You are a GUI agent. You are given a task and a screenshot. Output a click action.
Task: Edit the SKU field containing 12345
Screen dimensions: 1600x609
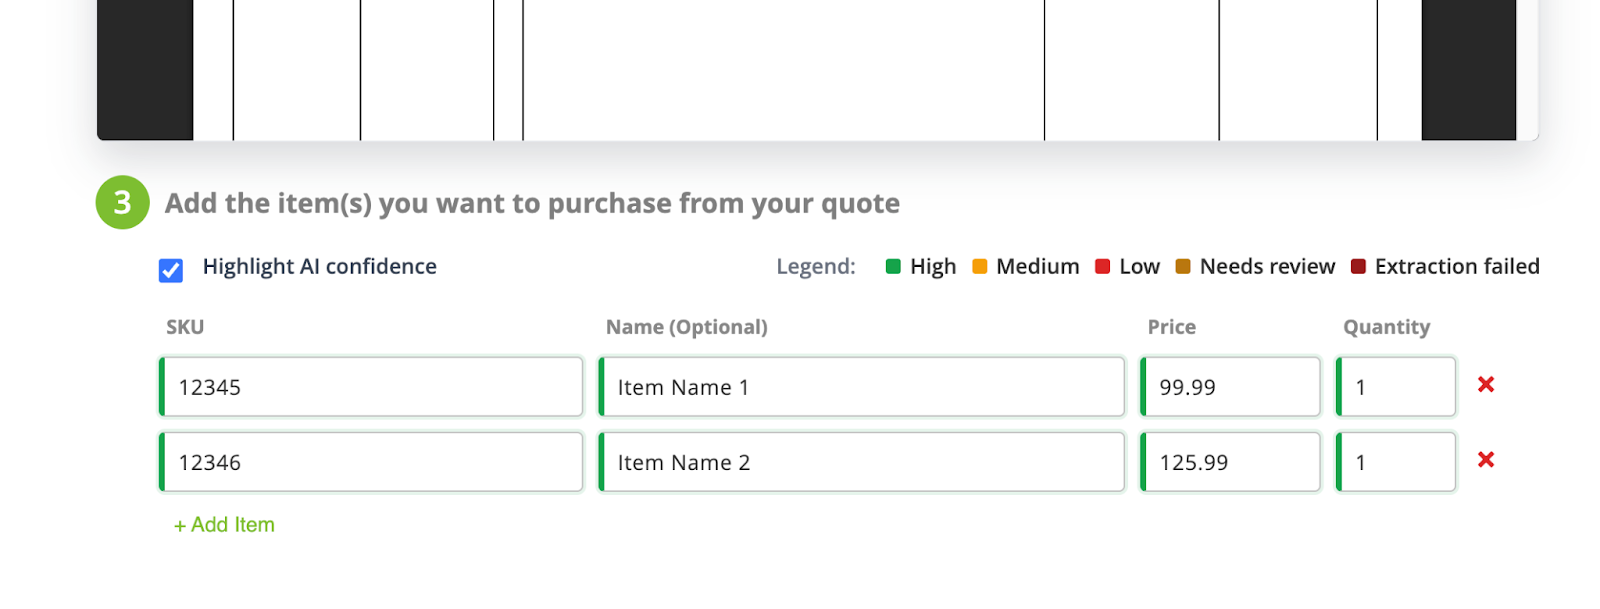pyautogui.click(x=371, y=387)
